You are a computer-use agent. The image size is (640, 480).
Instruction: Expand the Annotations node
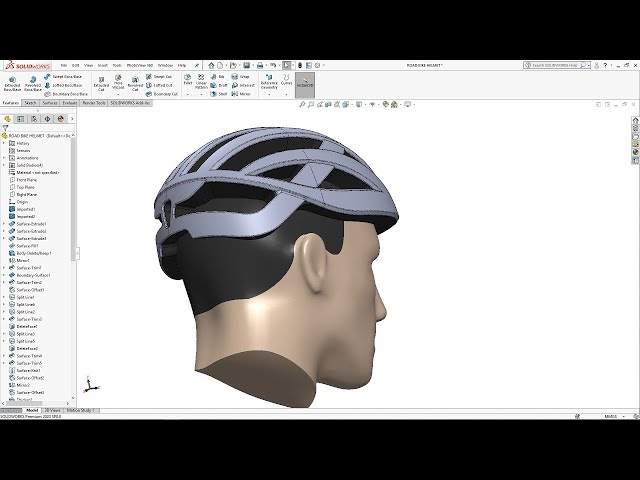4,158
